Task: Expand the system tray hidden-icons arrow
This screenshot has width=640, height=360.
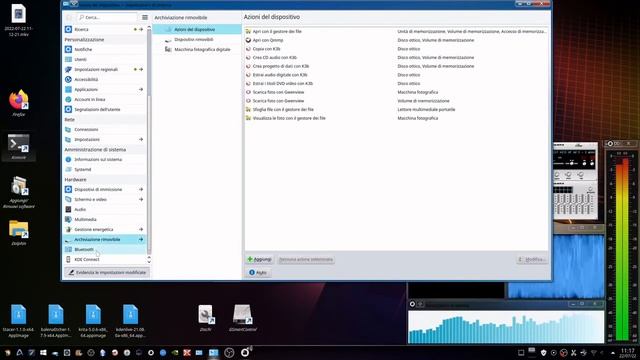Action: 613,353
